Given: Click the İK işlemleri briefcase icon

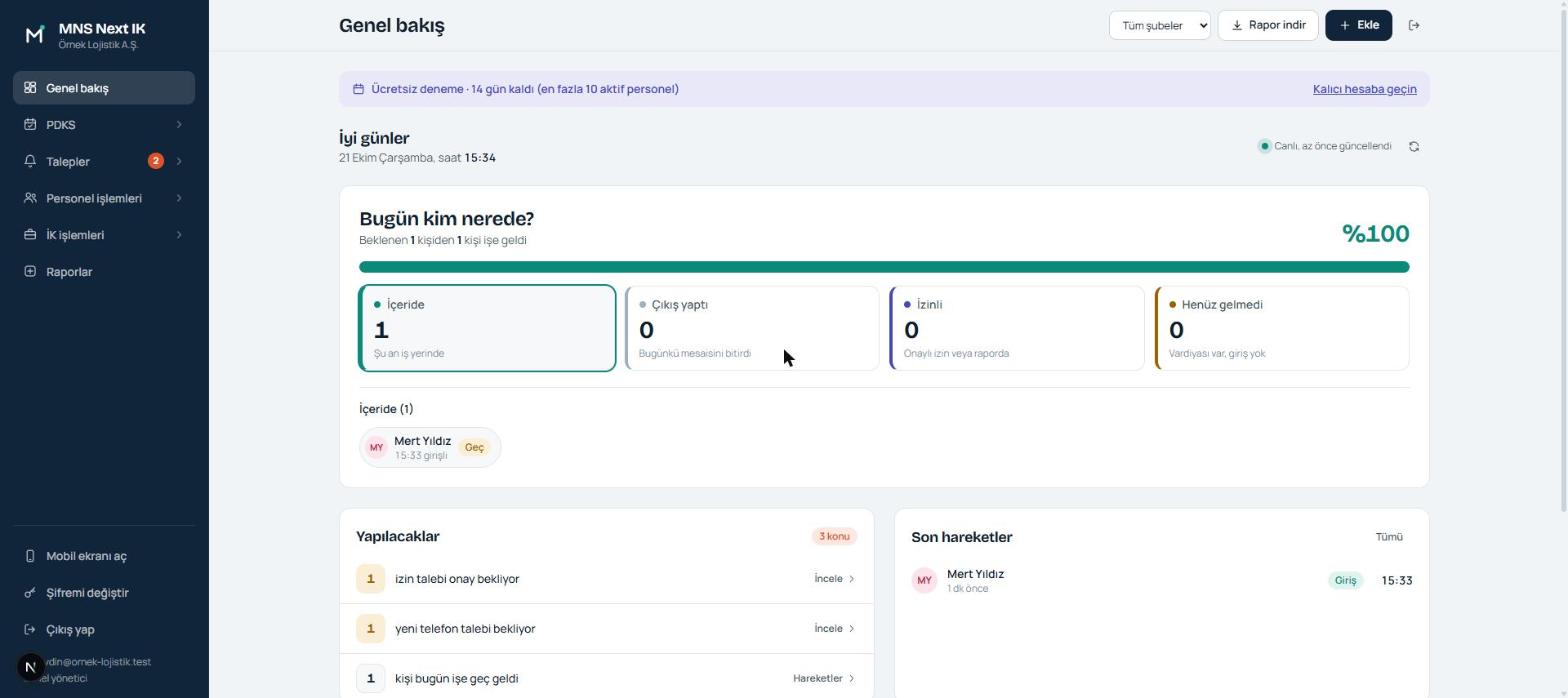Looking at the screenshot, I should [x=30, y=235].
